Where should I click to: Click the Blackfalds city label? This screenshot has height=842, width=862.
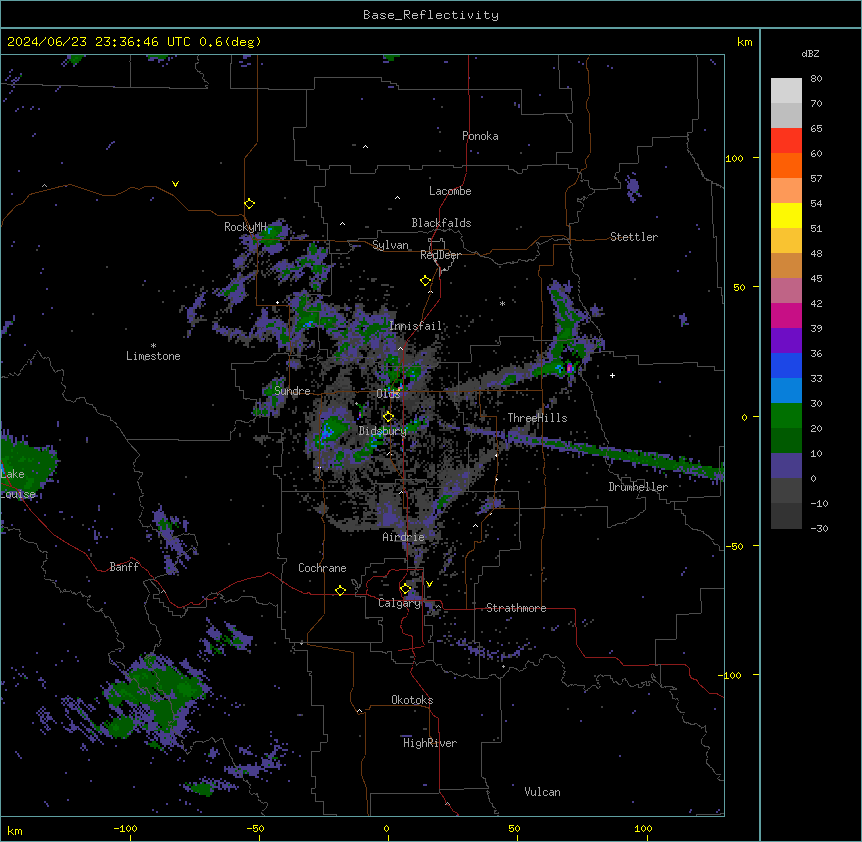(441, 223)
